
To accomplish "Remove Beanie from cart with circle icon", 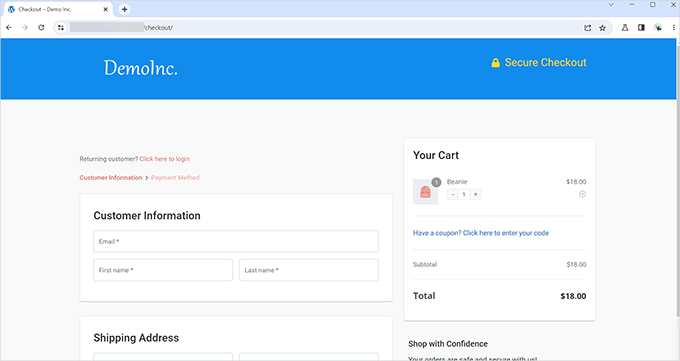I will (x=582, y=194).
